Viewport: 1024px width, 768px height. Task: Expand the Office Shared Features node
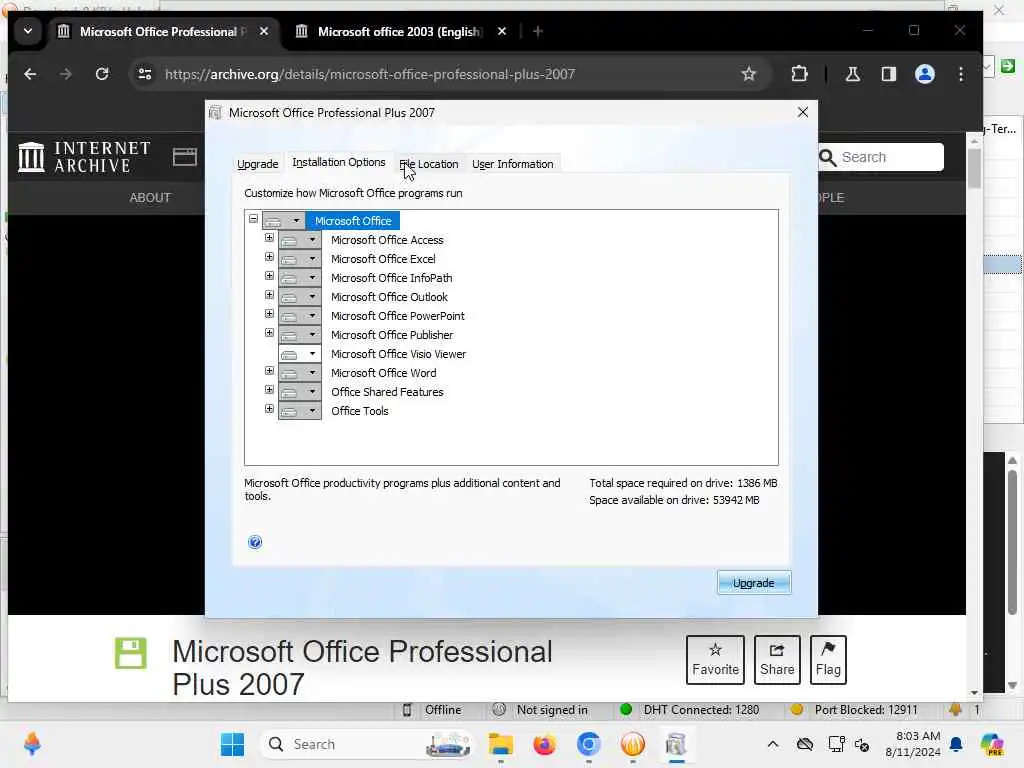pos(269,390)
